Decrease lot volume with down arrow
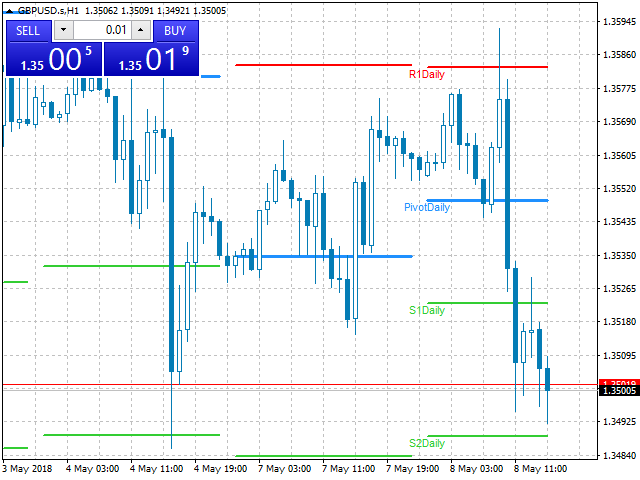The image size is (640, 480). (63, 30)
